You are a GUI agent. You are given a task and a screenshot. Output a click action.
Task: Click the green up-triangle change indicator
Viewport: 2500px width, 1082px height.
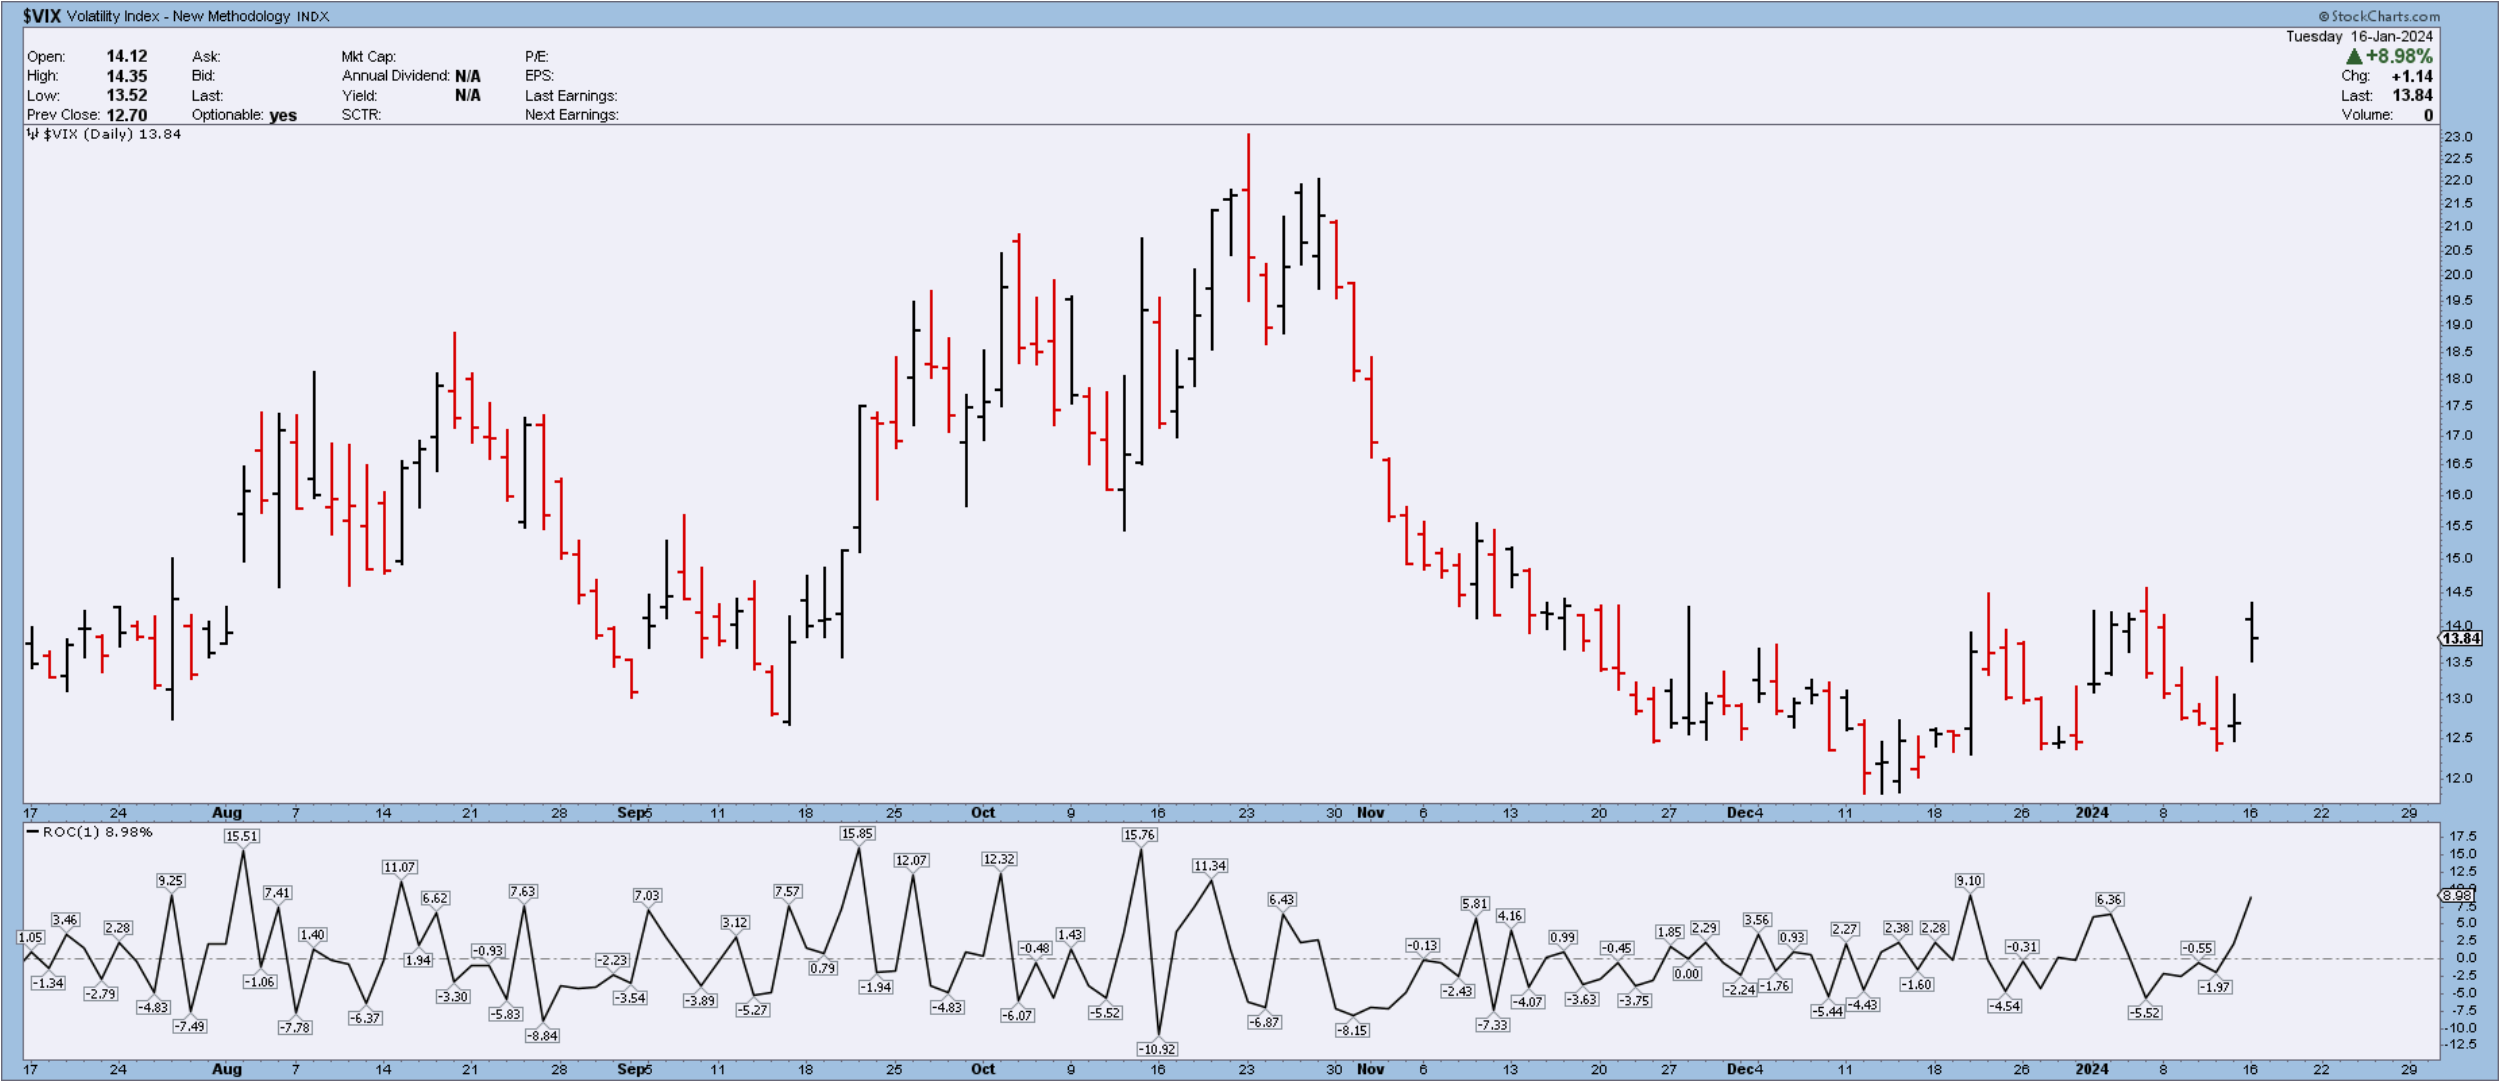tap(2354, 57)
